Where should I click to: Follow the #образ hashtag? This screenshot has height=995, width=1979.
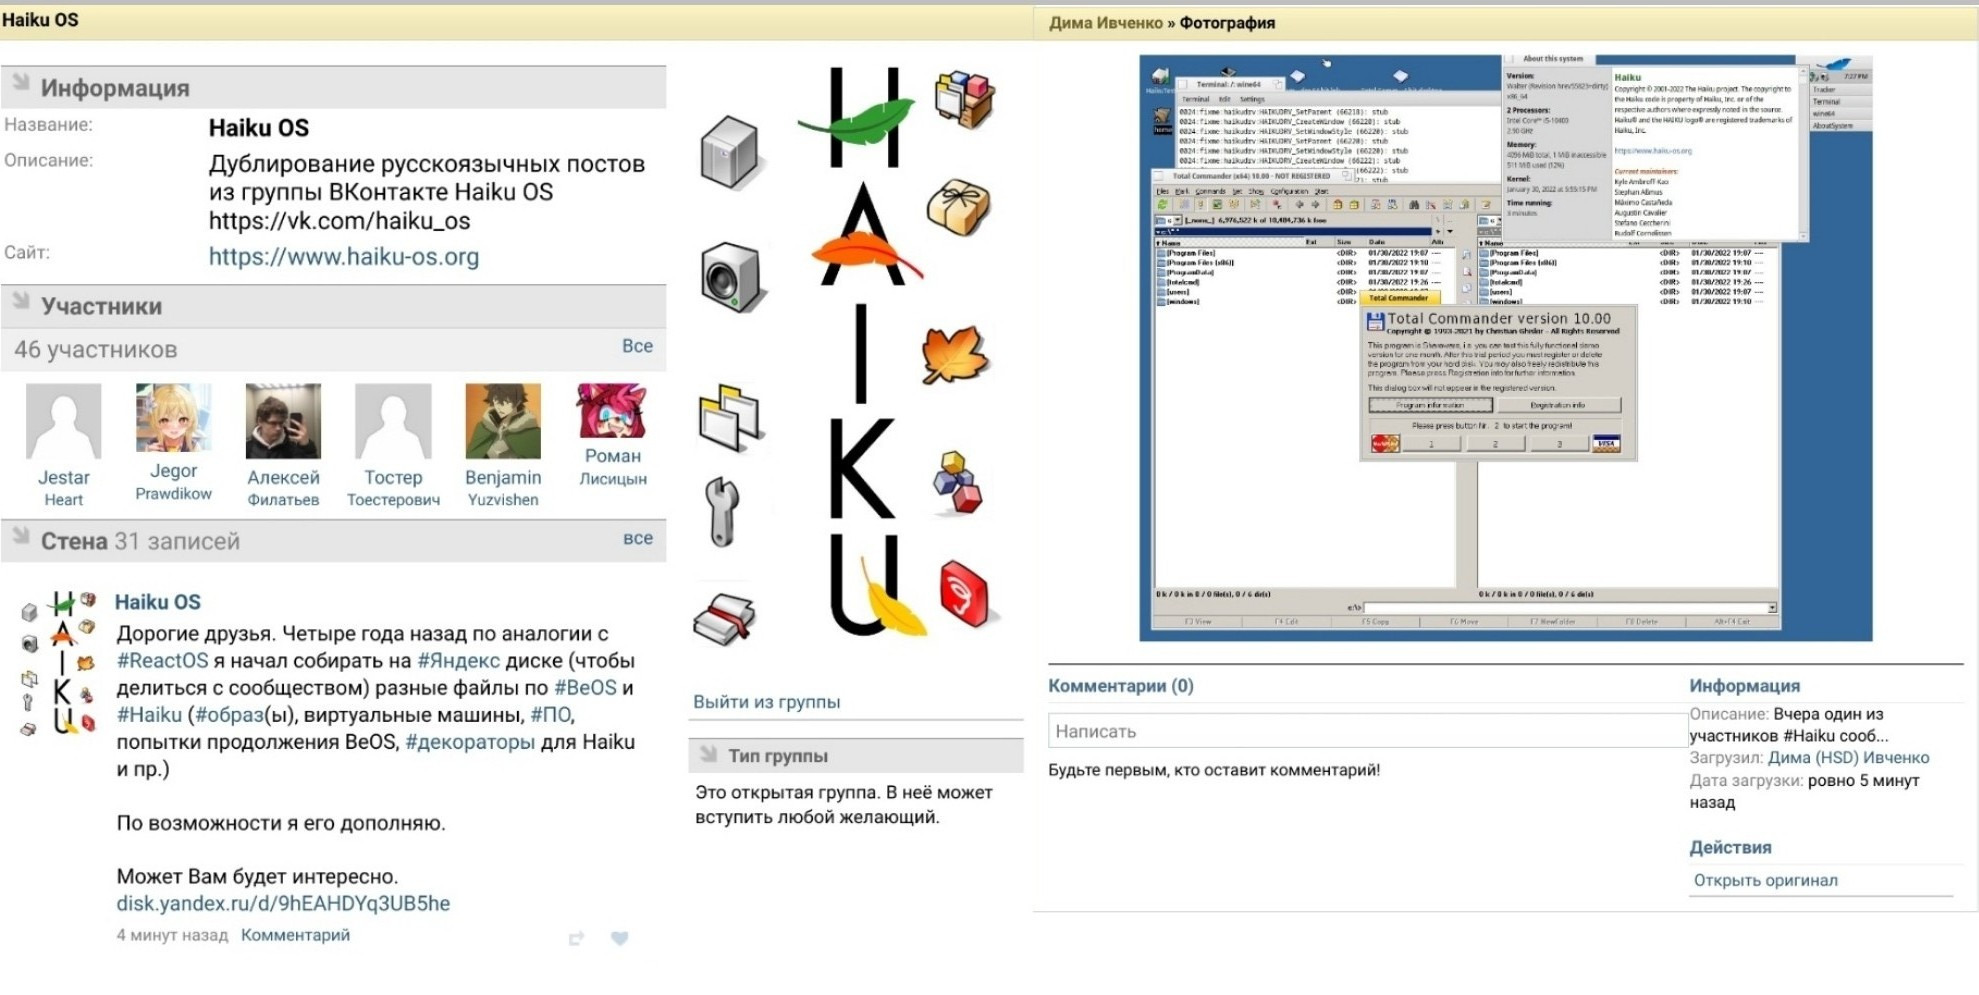(228, 715)
